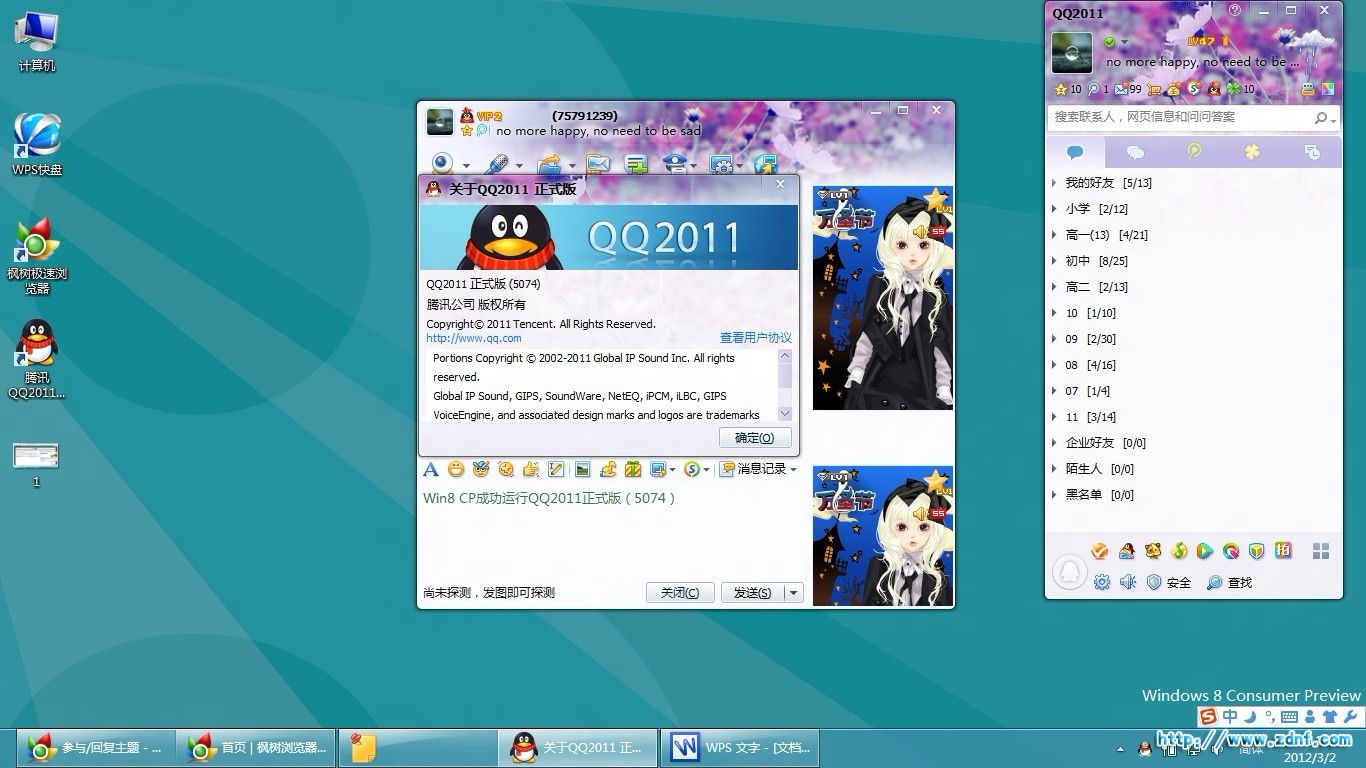Open the 查看用户协议 link
The width and height of the screenshot is (1366, 768).
[756, 338]
